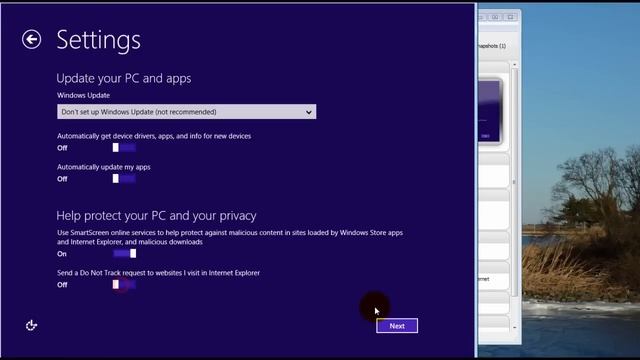Click the 'Windows Update' label

point(83,96)
